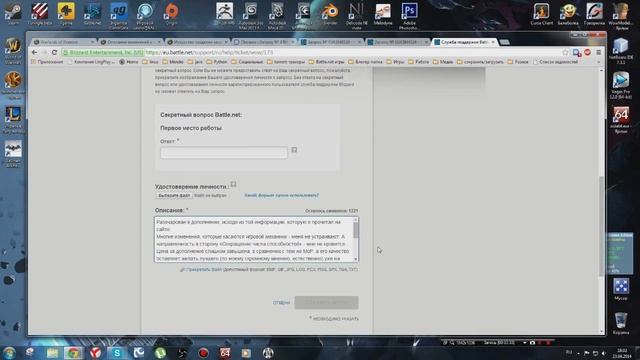
Task: Click the description box scroll-down arrow
Action: pyautogui.click(x=356, y=259)
